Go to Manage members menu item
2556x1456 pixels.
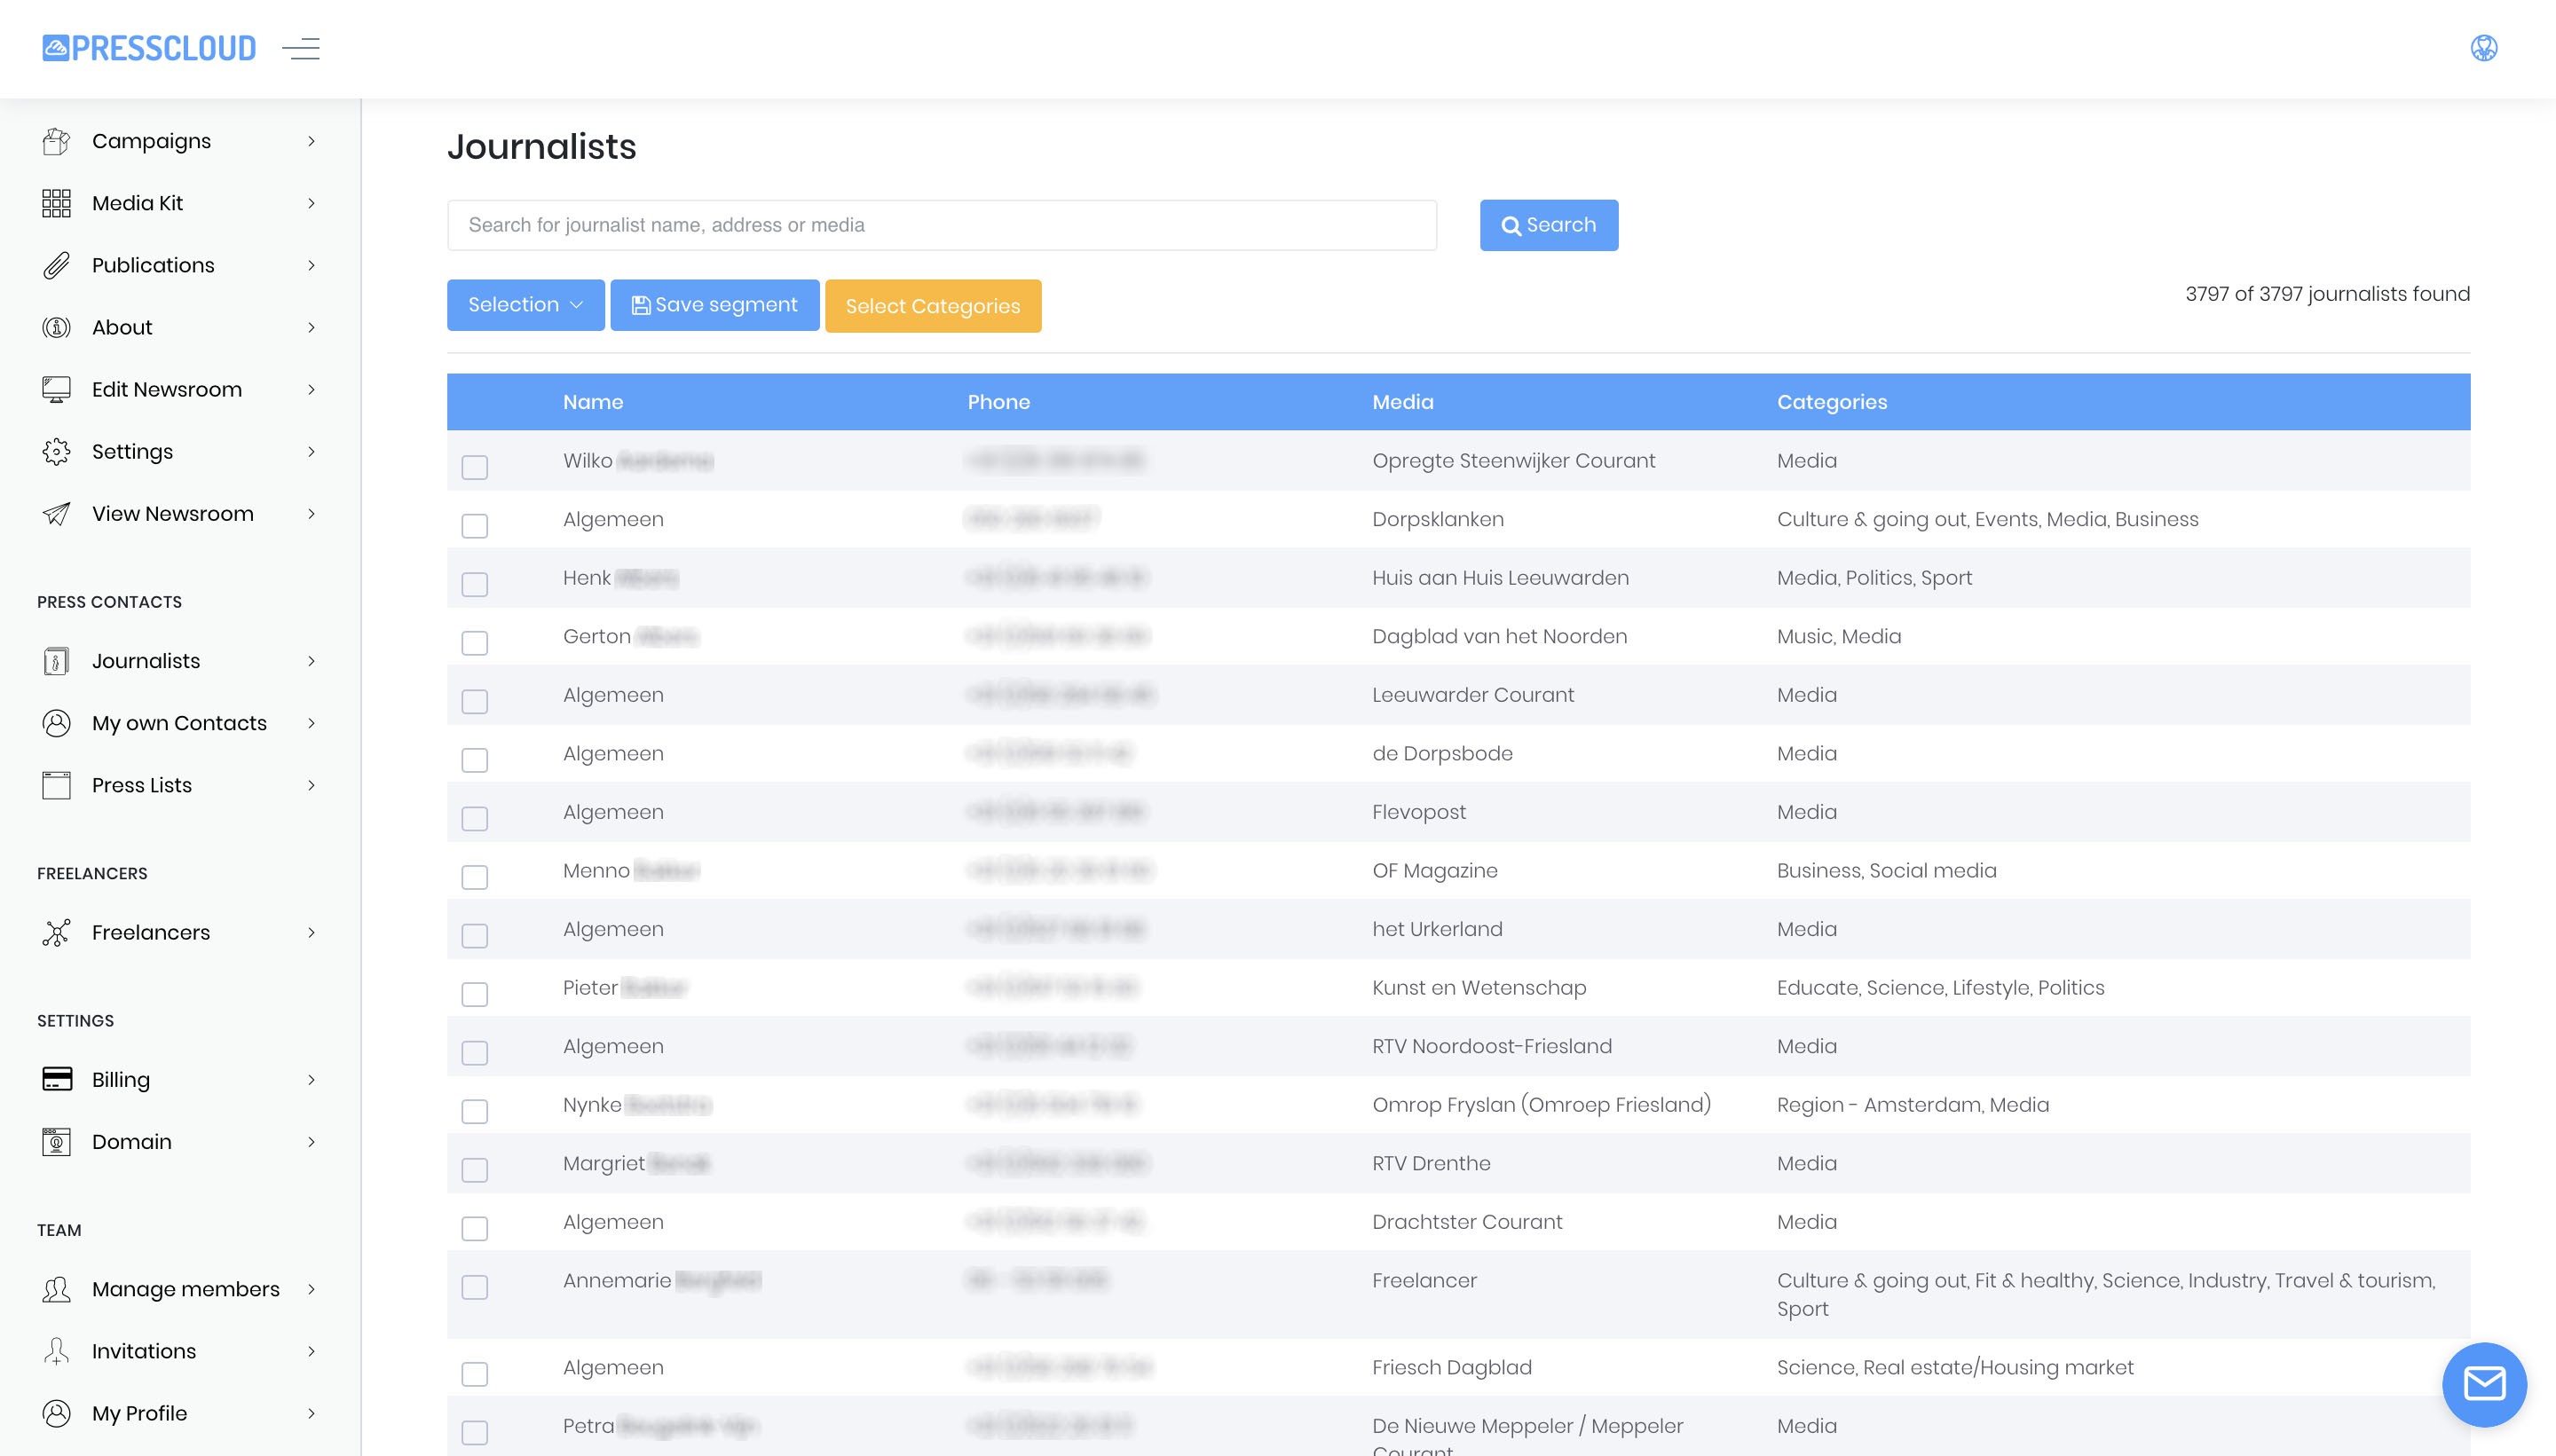pyautogui.click(x=185, y=1289)
